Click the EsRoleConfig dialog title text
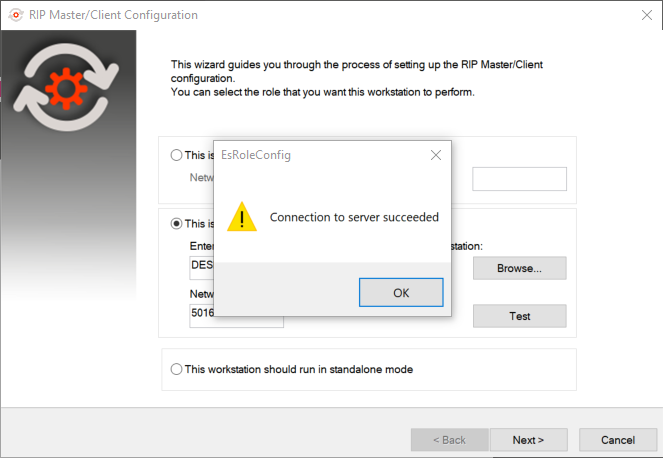 click(256, 155)
